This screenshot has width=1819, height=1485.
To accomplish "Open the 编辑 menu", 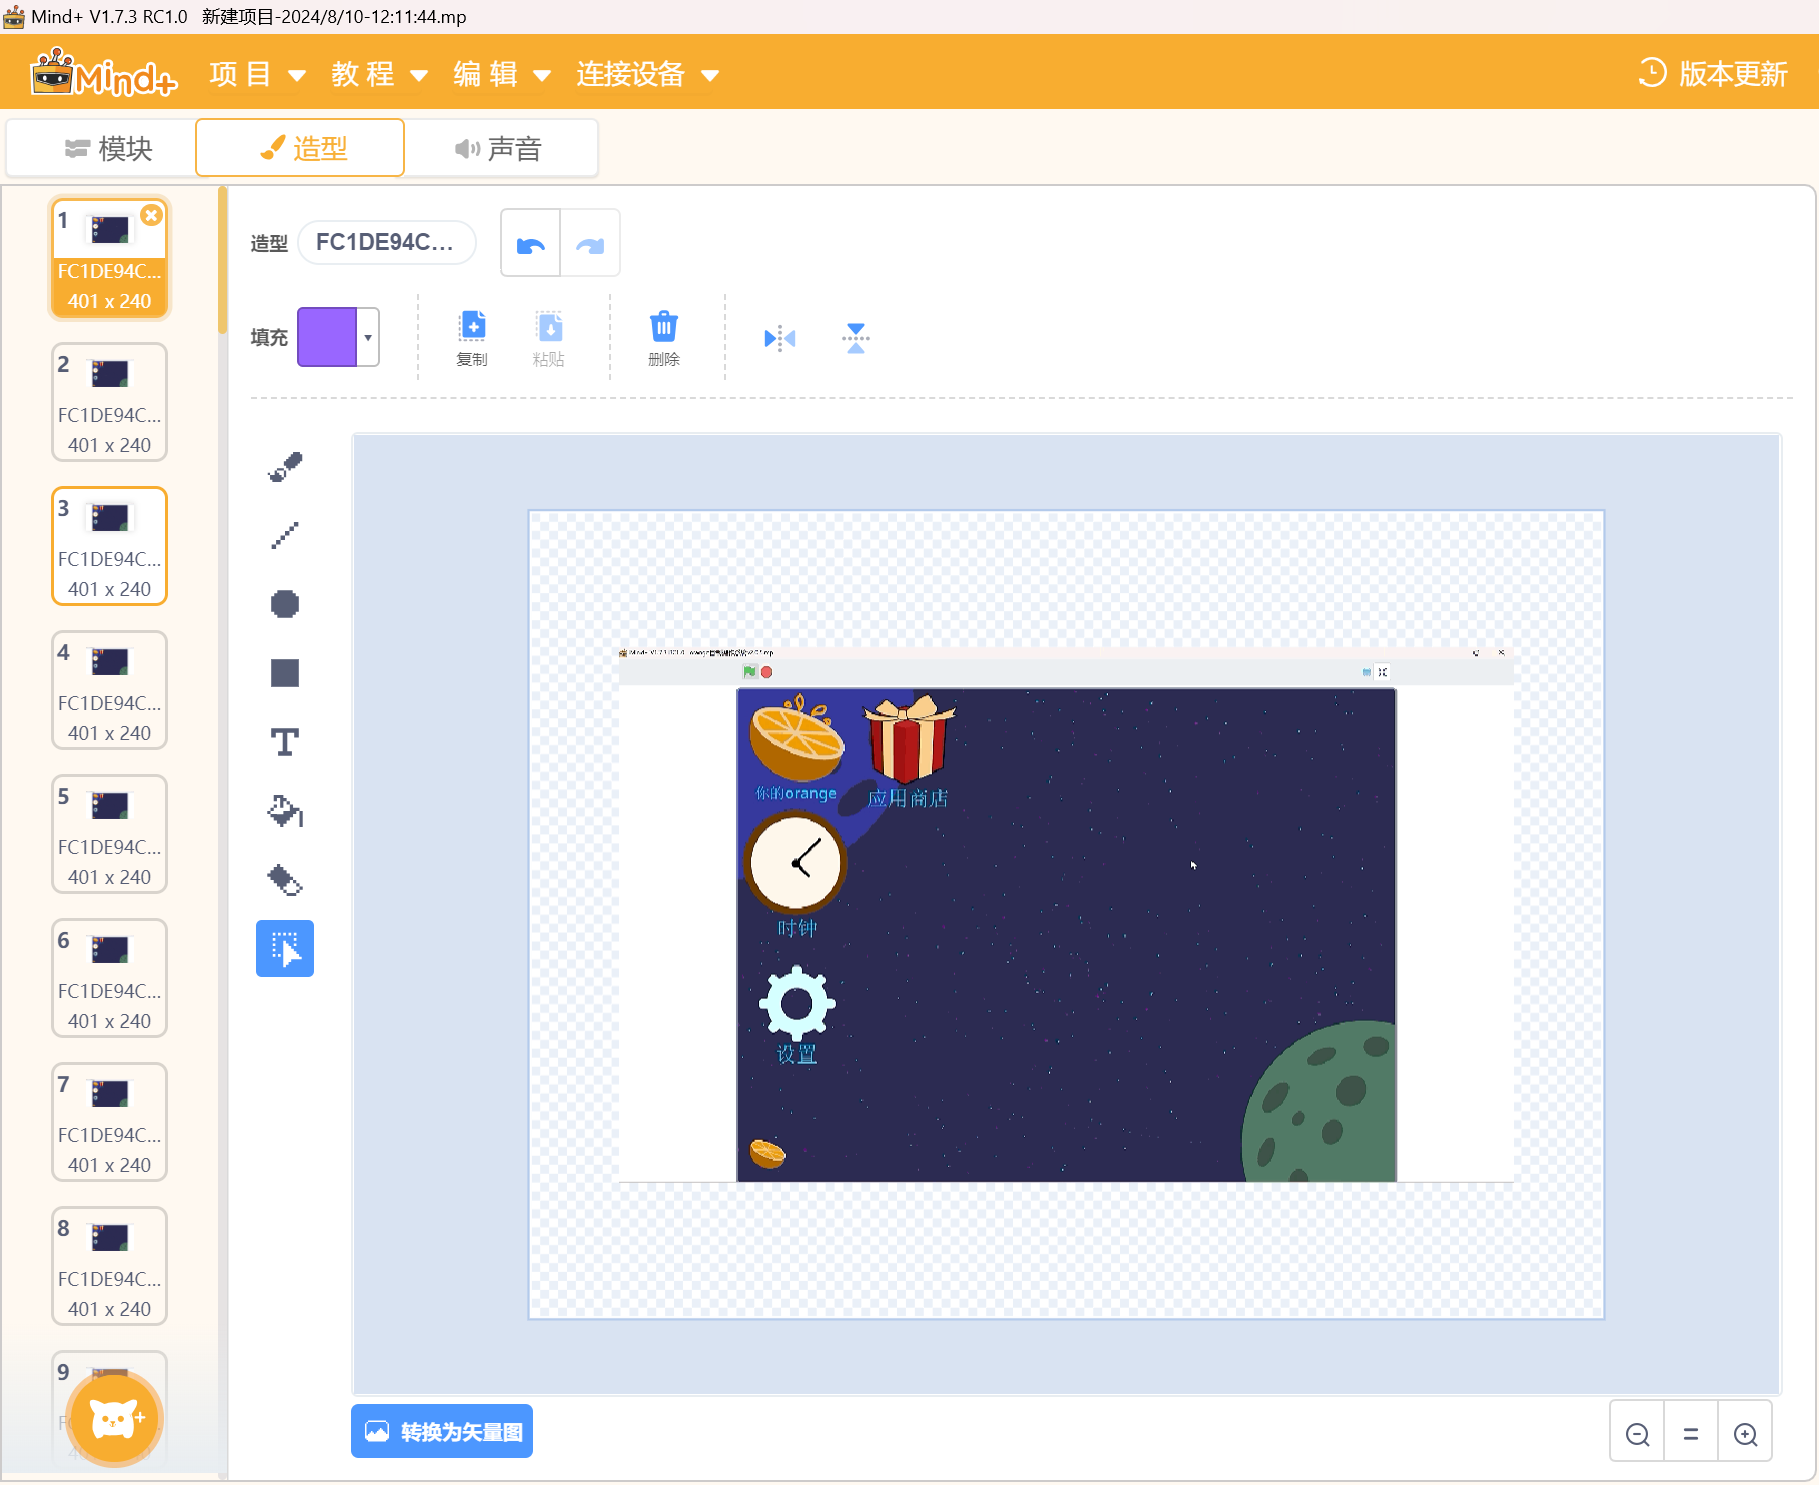I will coord(502,74).
